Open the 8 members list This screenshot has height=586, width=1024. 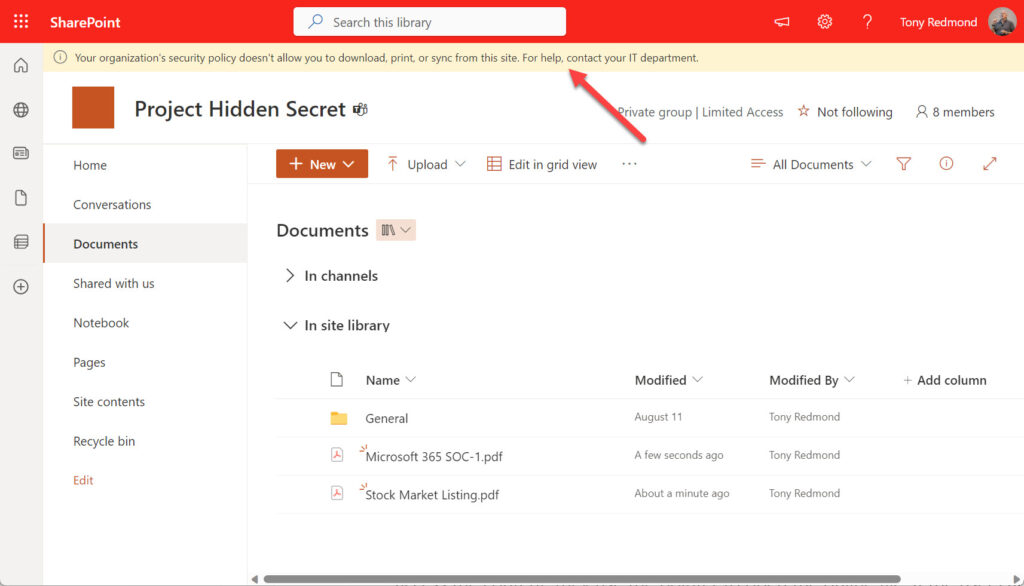click(955, 112)
